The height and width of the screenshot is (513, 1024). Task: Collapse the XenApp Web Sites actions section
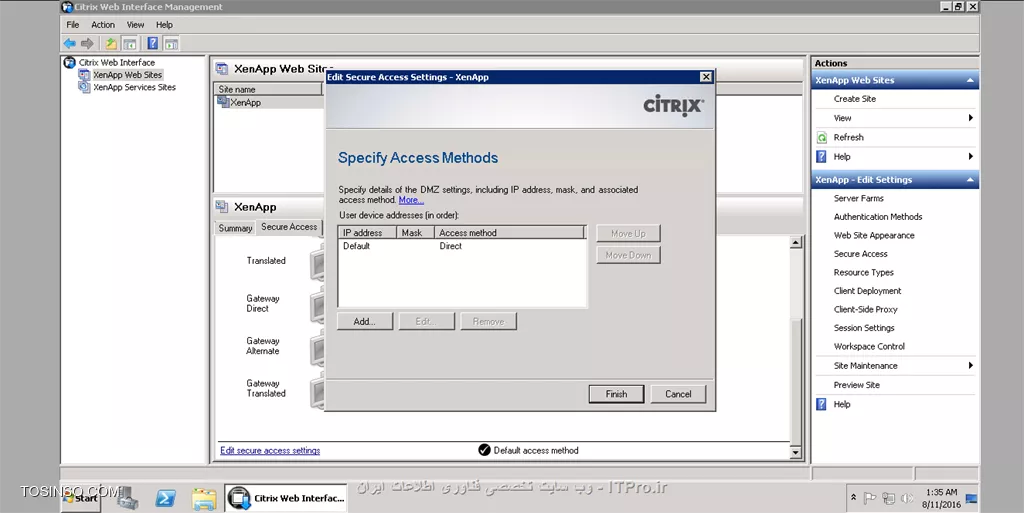click(970, 80)
